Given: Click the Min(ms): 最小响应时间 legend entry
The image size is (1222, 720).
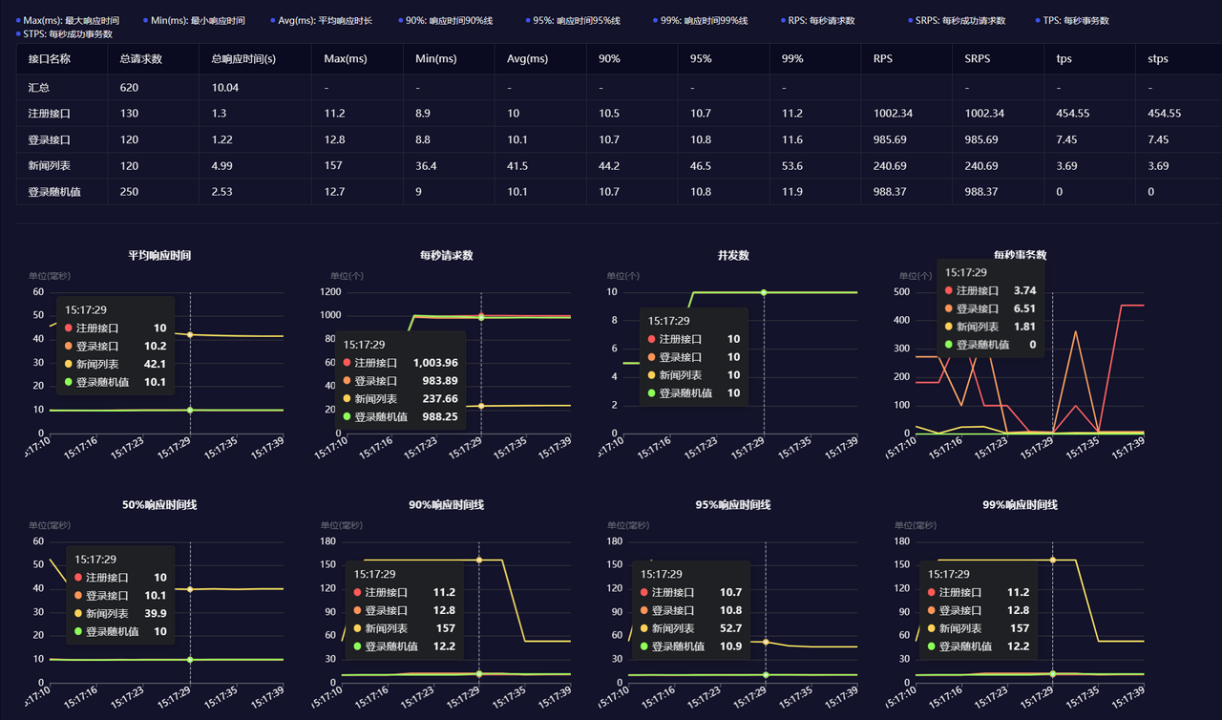Looking at the screenshot, I should tap(194, 20).
